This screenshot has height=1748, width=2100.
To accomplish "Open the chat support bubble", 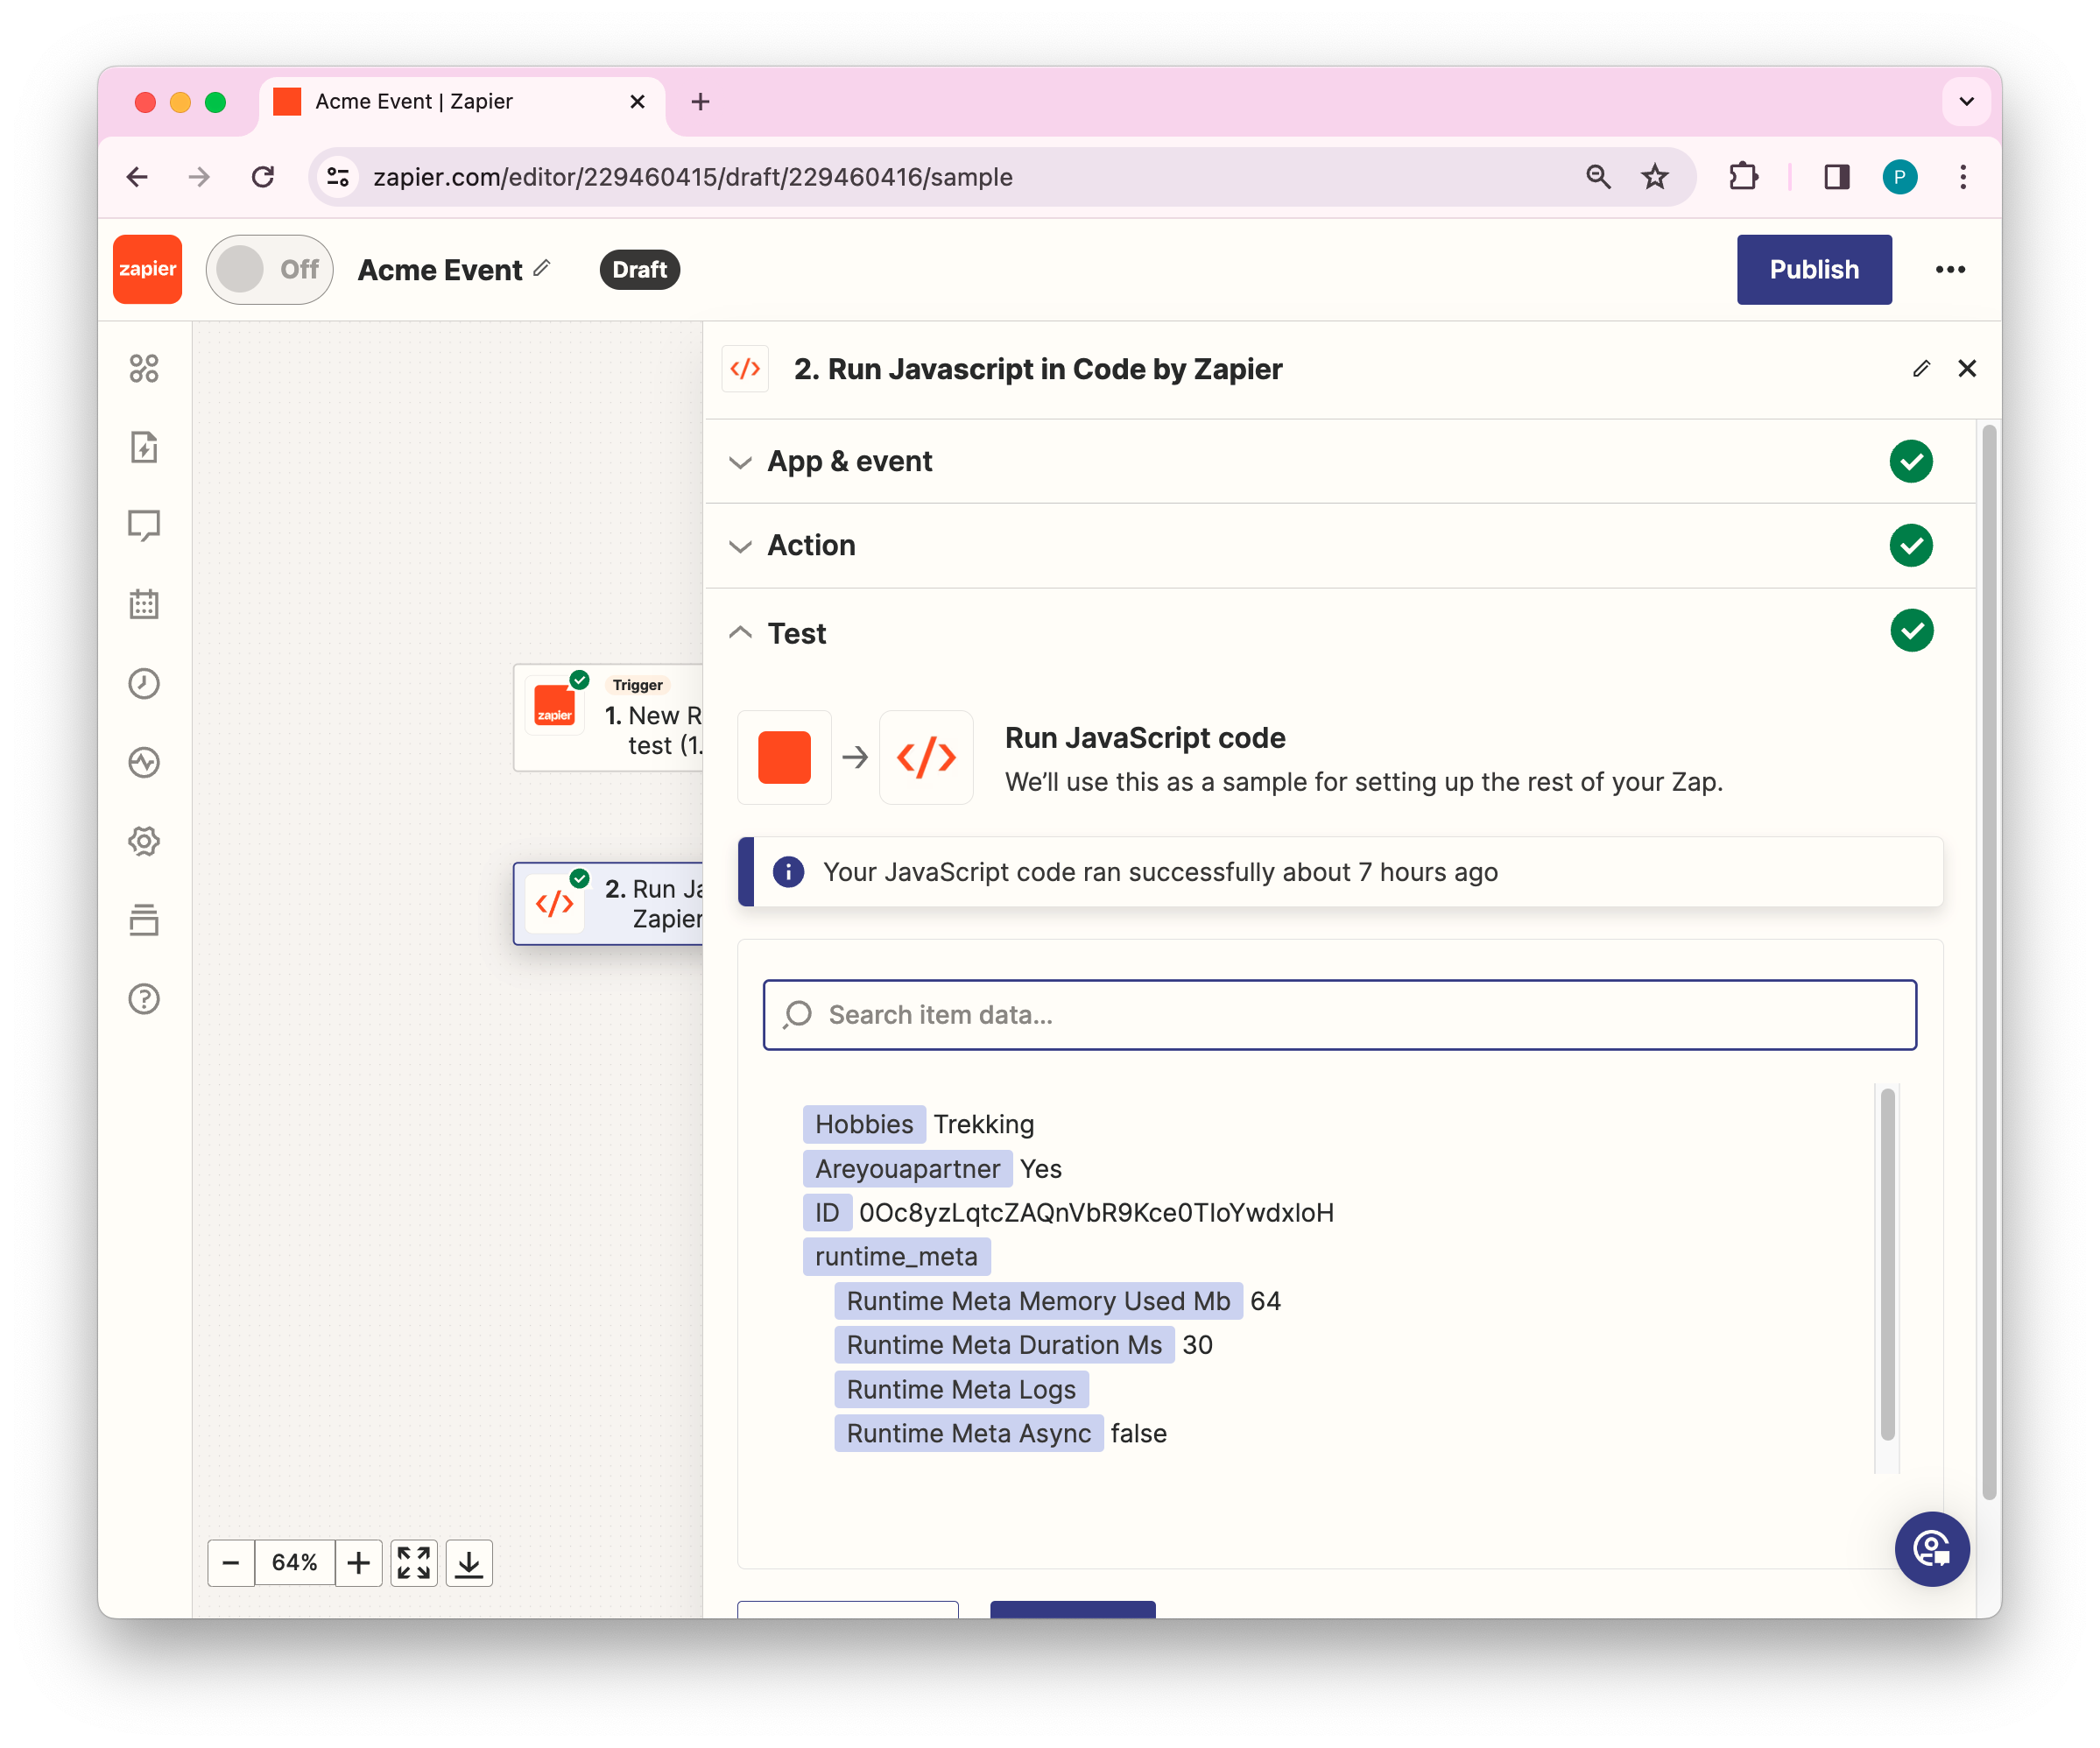I will [1931, 1549].
